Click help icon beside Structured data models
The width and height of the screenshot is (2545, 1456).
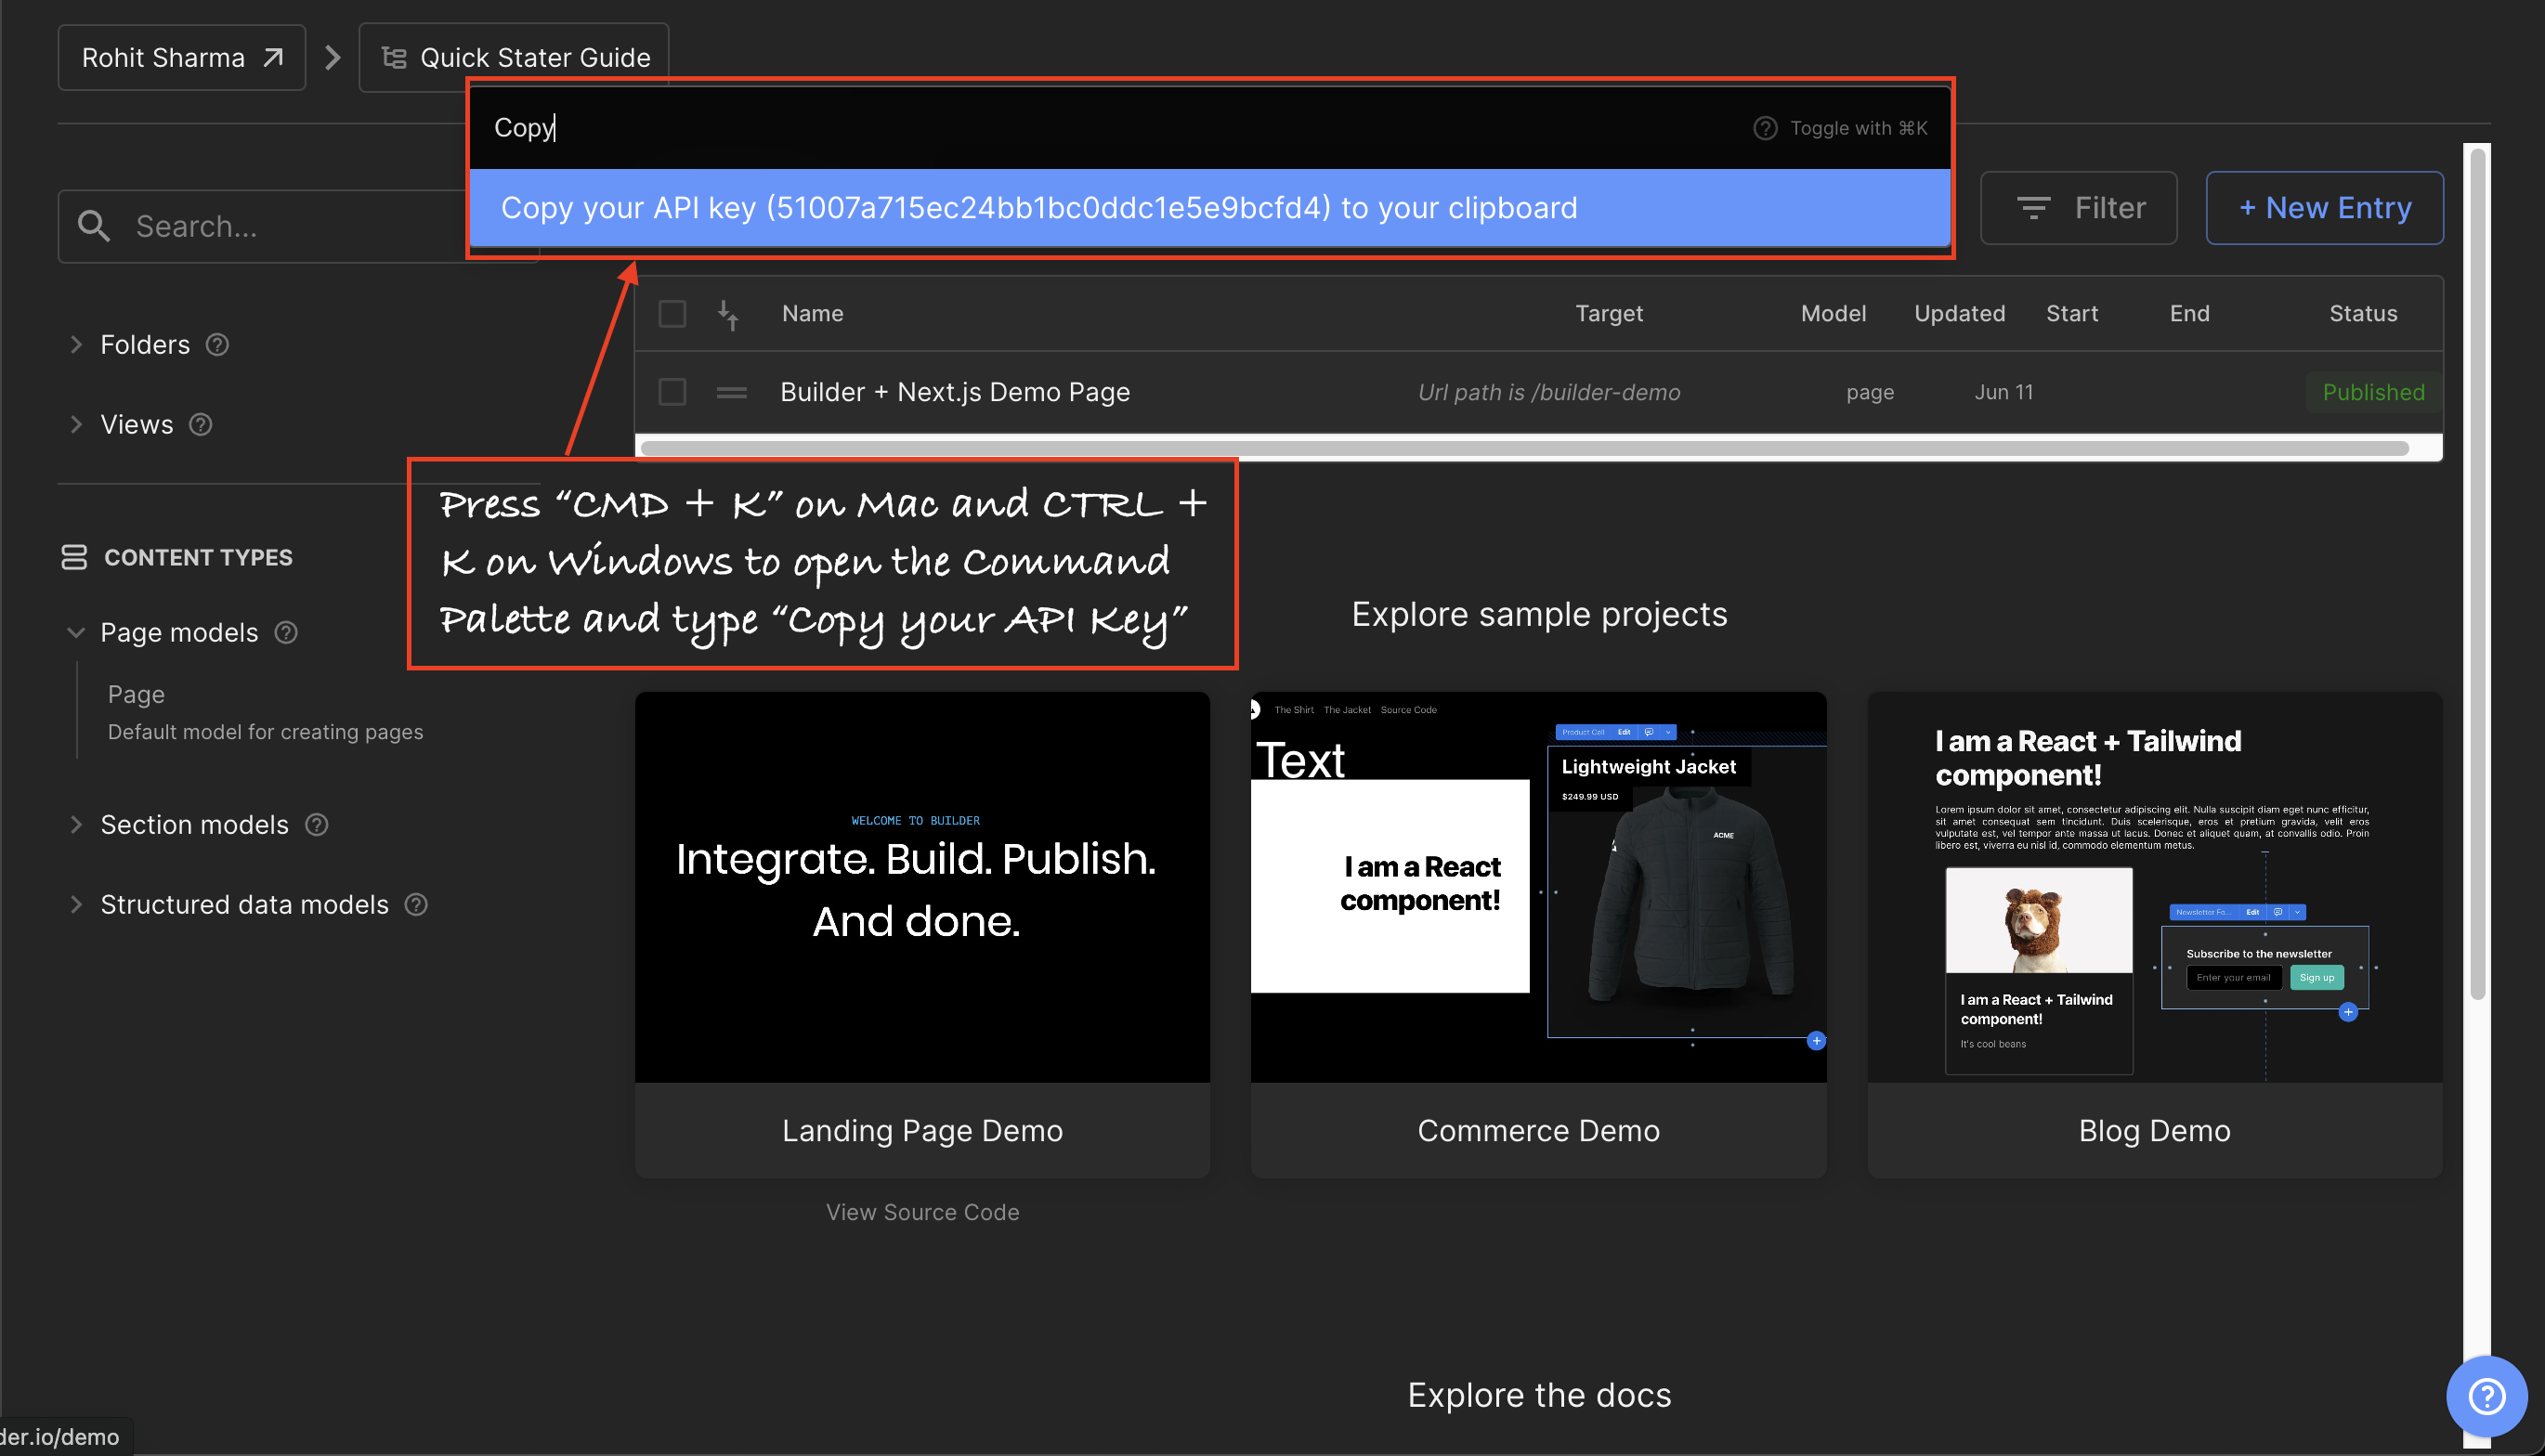pyautogui.click(x=416, y=905)
